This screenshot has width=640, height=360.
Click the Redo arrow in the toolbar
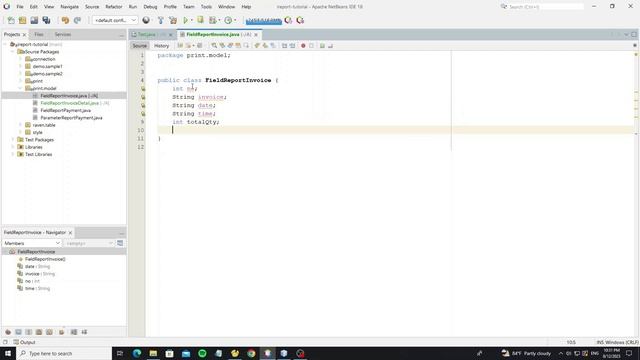click(x=77, y=20)
